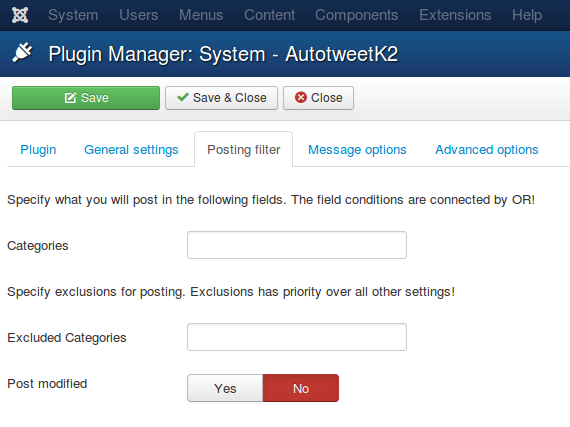Click the plug icon beside Plugin Manager title

[x=22, y=53]
